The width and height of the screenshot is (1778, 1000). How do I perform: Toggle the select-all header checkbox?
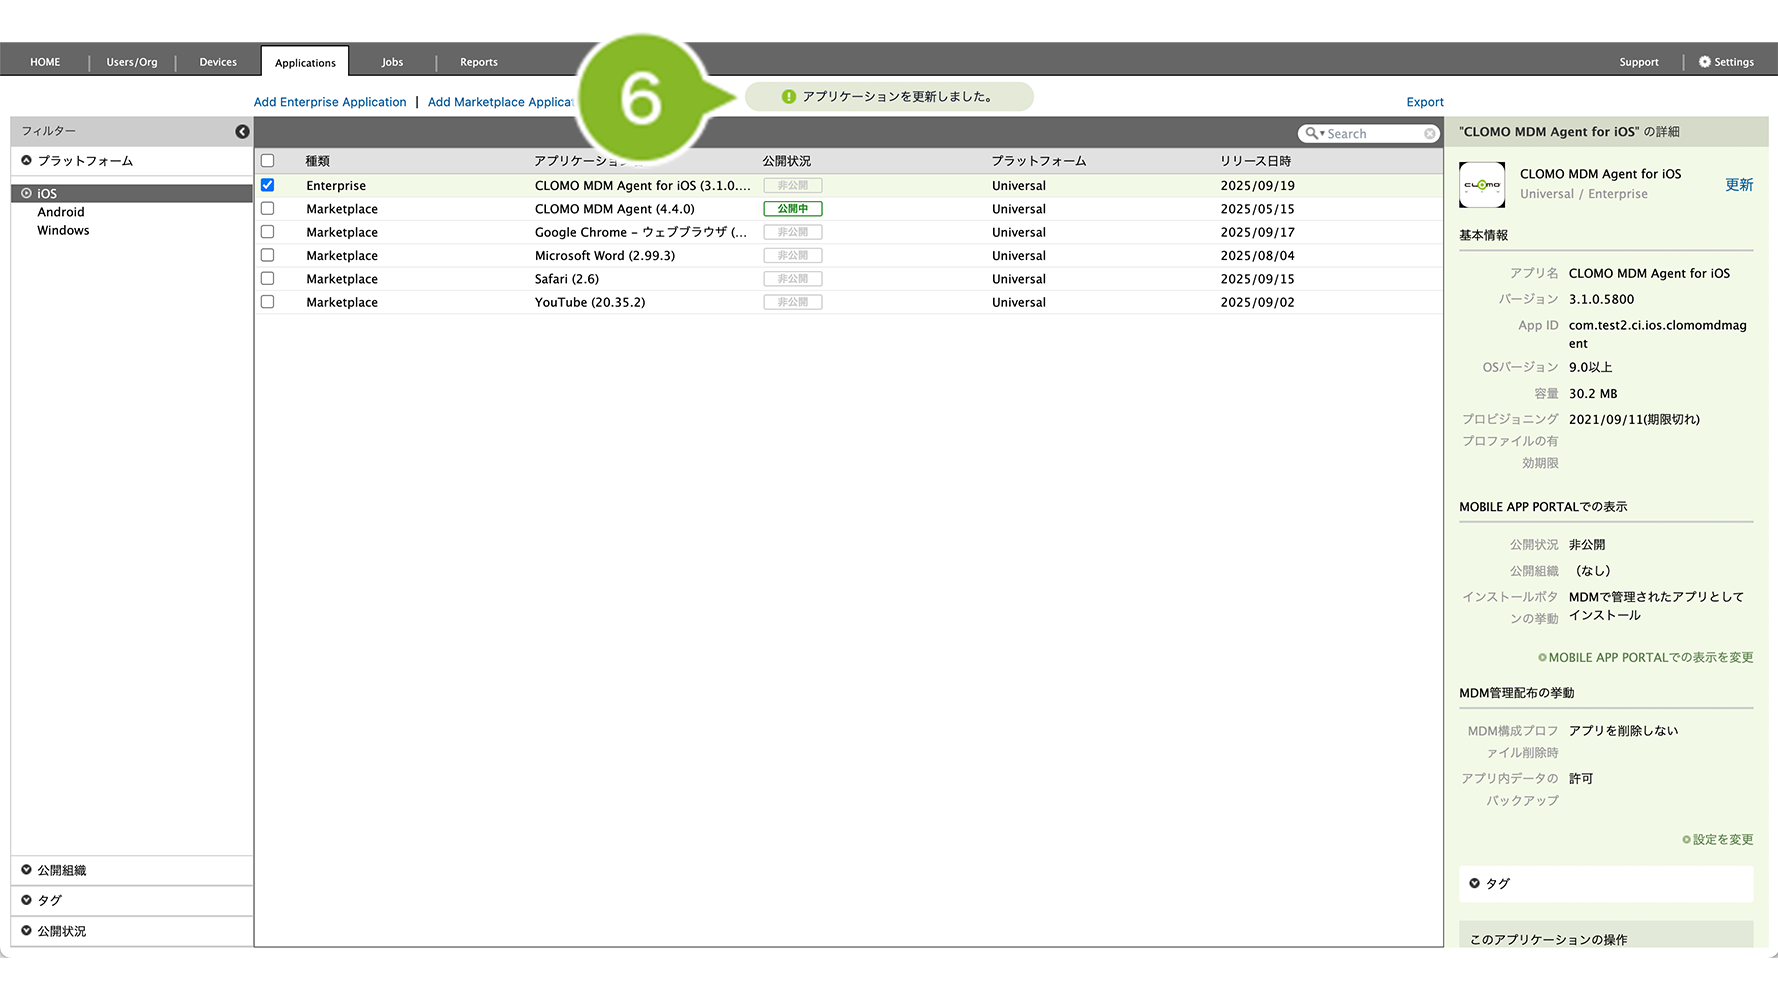click(267, 161)
